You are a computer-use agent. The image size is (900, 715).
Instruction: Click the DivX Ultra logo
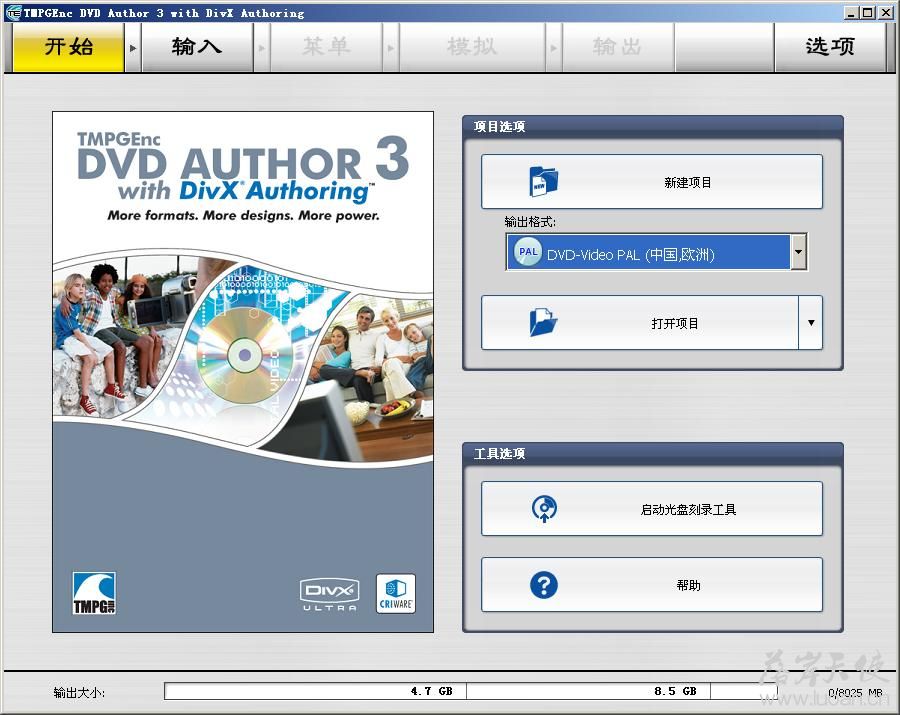329,594
